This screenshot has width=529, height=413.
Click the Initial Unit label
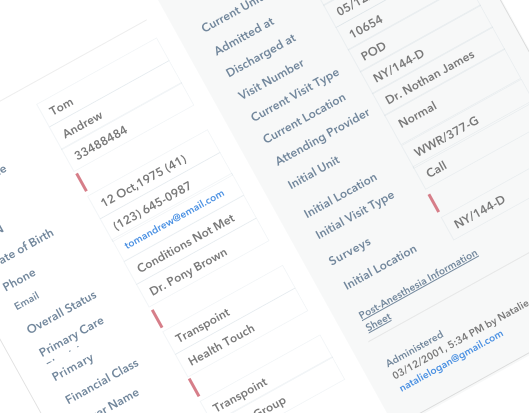(313, 172)
